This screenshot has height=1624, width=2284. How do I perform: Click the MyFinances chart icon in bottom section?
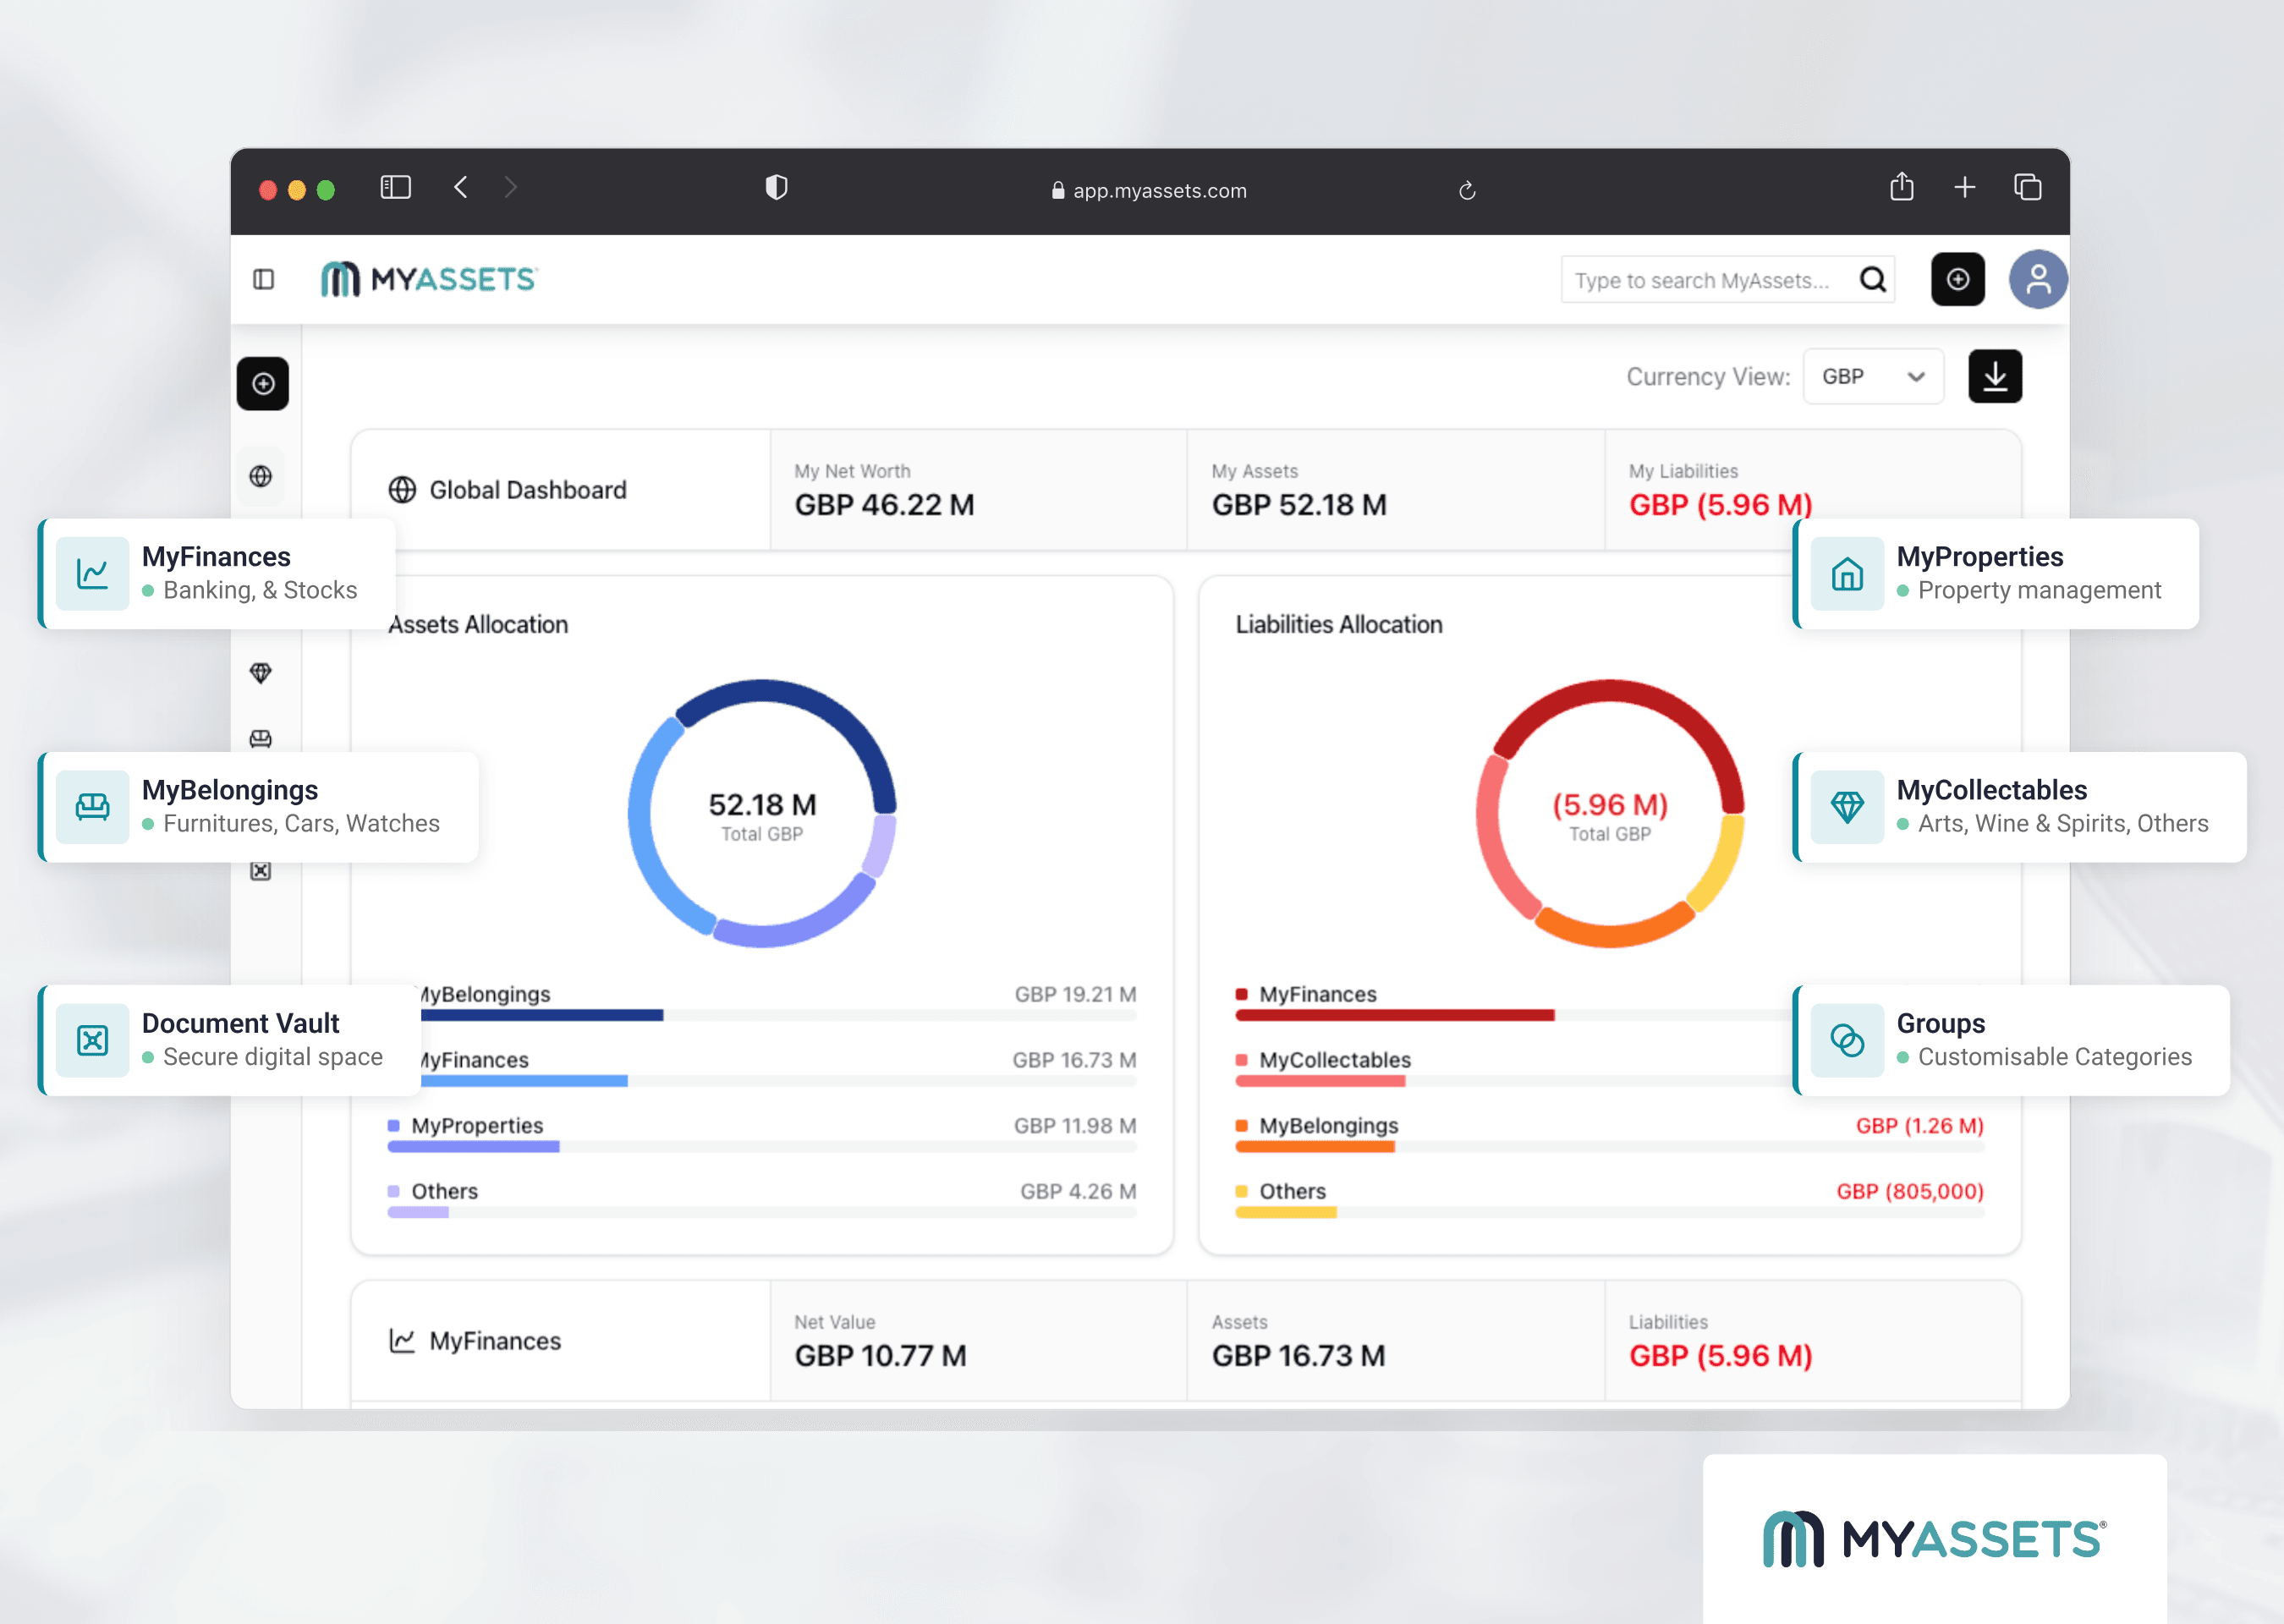(401, 1340)
